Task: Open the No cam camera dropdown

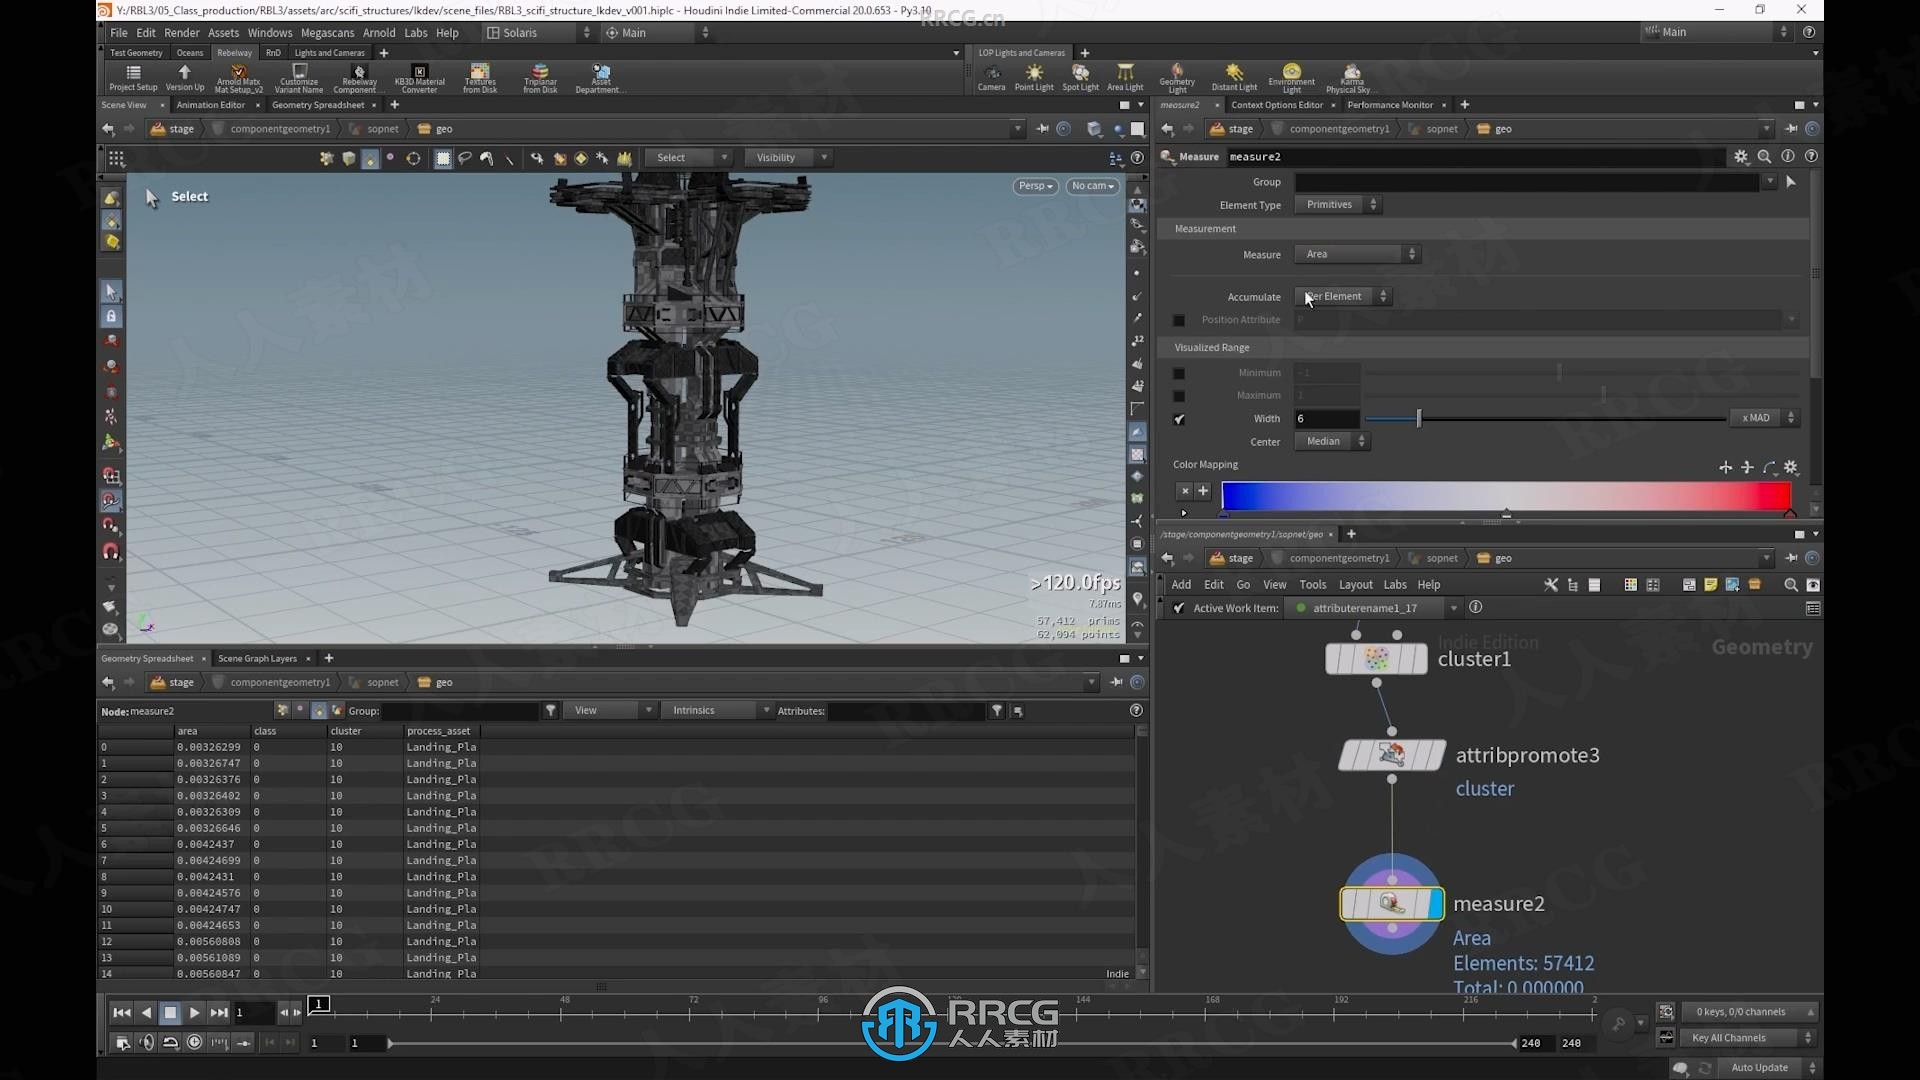Action: (1092, 186)
